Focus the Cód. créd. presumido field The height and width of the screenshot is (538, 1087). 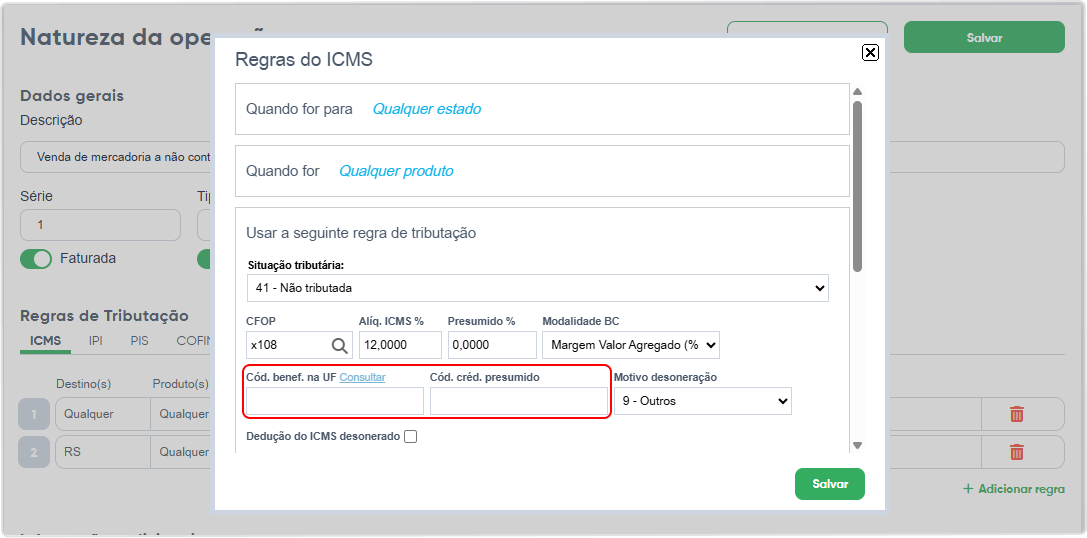(519, 401)
